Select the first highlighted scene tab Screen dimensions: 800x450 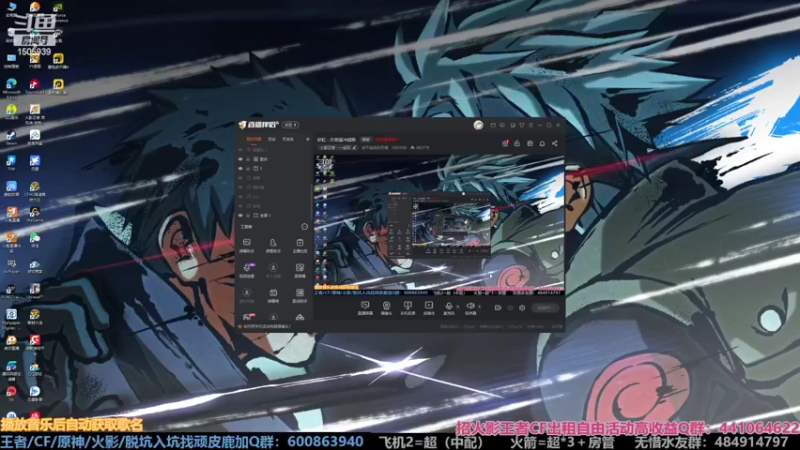(x=254, y=139)
